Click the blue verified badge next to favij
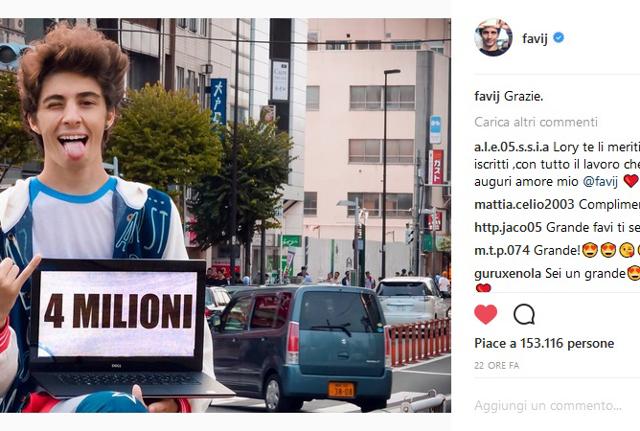 559,38
